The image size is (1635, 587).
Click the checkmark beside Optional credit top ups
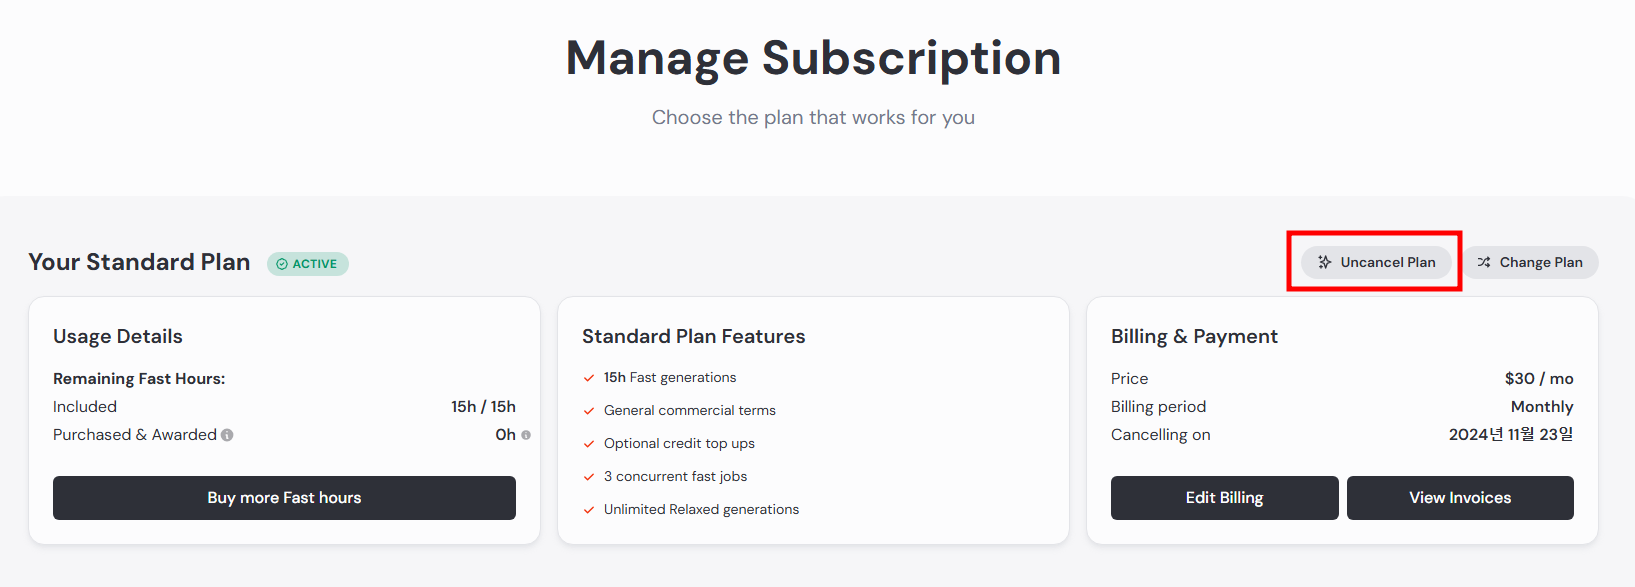588,443
